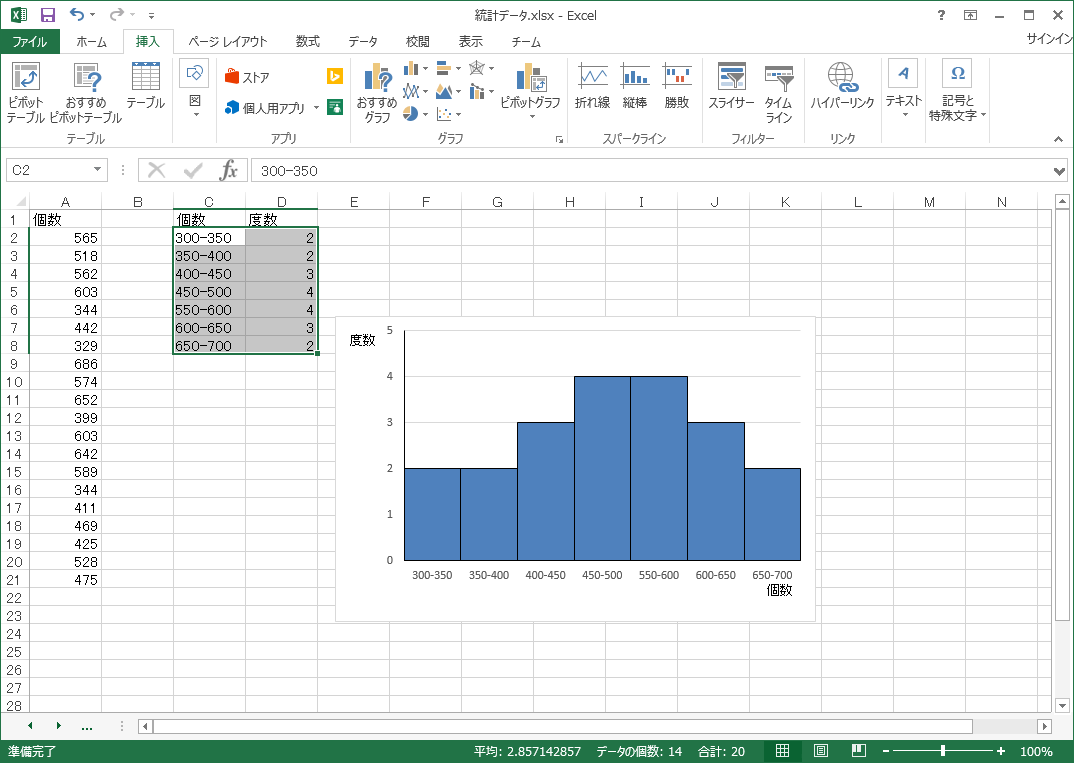Switch to Page Layout view in status bar
1074x763 pixels.
pos(821,751)
